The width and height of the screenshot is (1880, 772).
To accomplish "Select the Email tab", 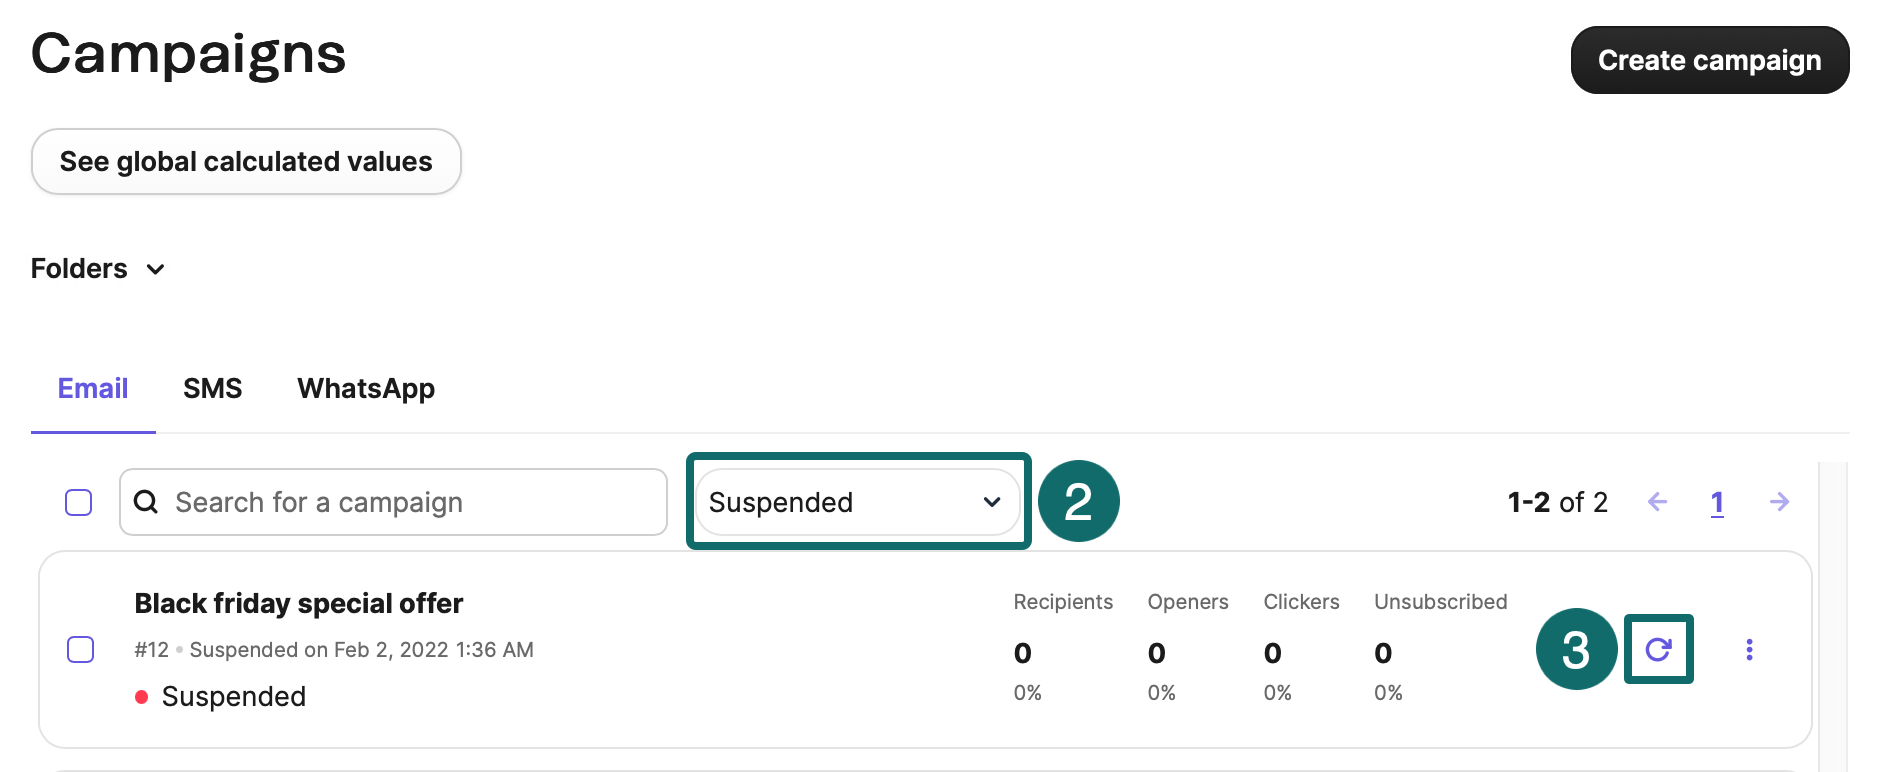I will pos(93,388).
